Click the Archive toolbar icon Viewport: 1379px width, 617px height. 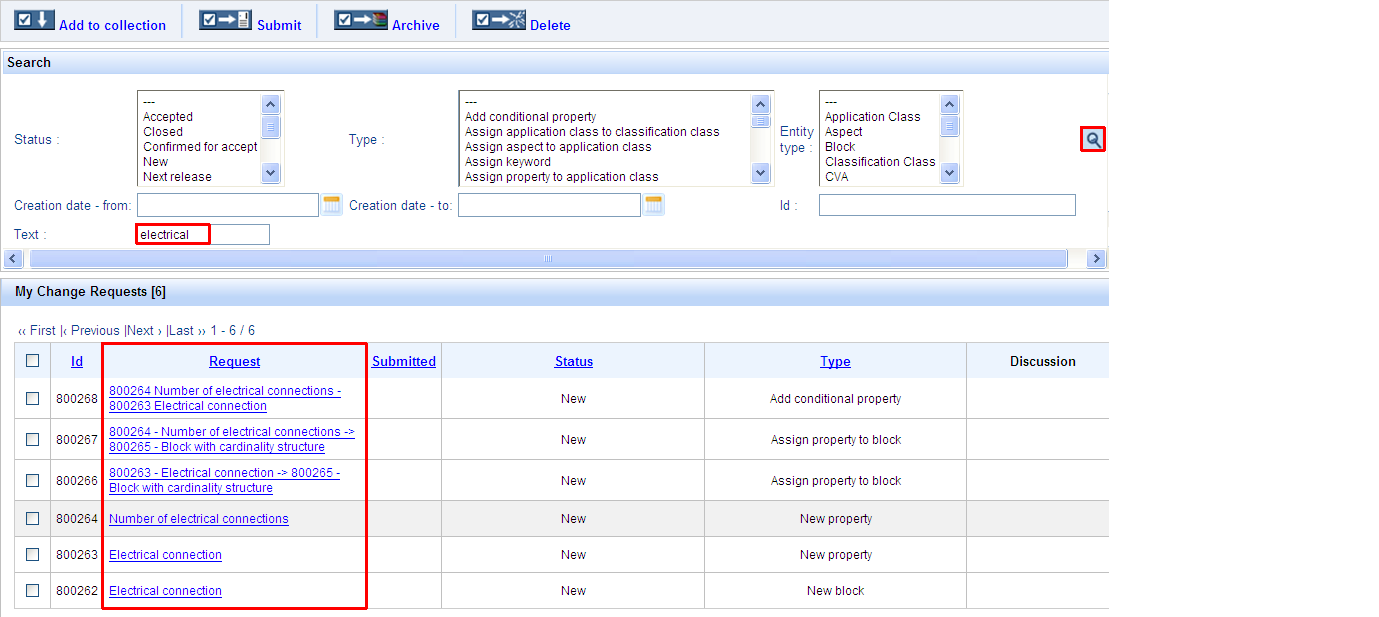(360, 21)
